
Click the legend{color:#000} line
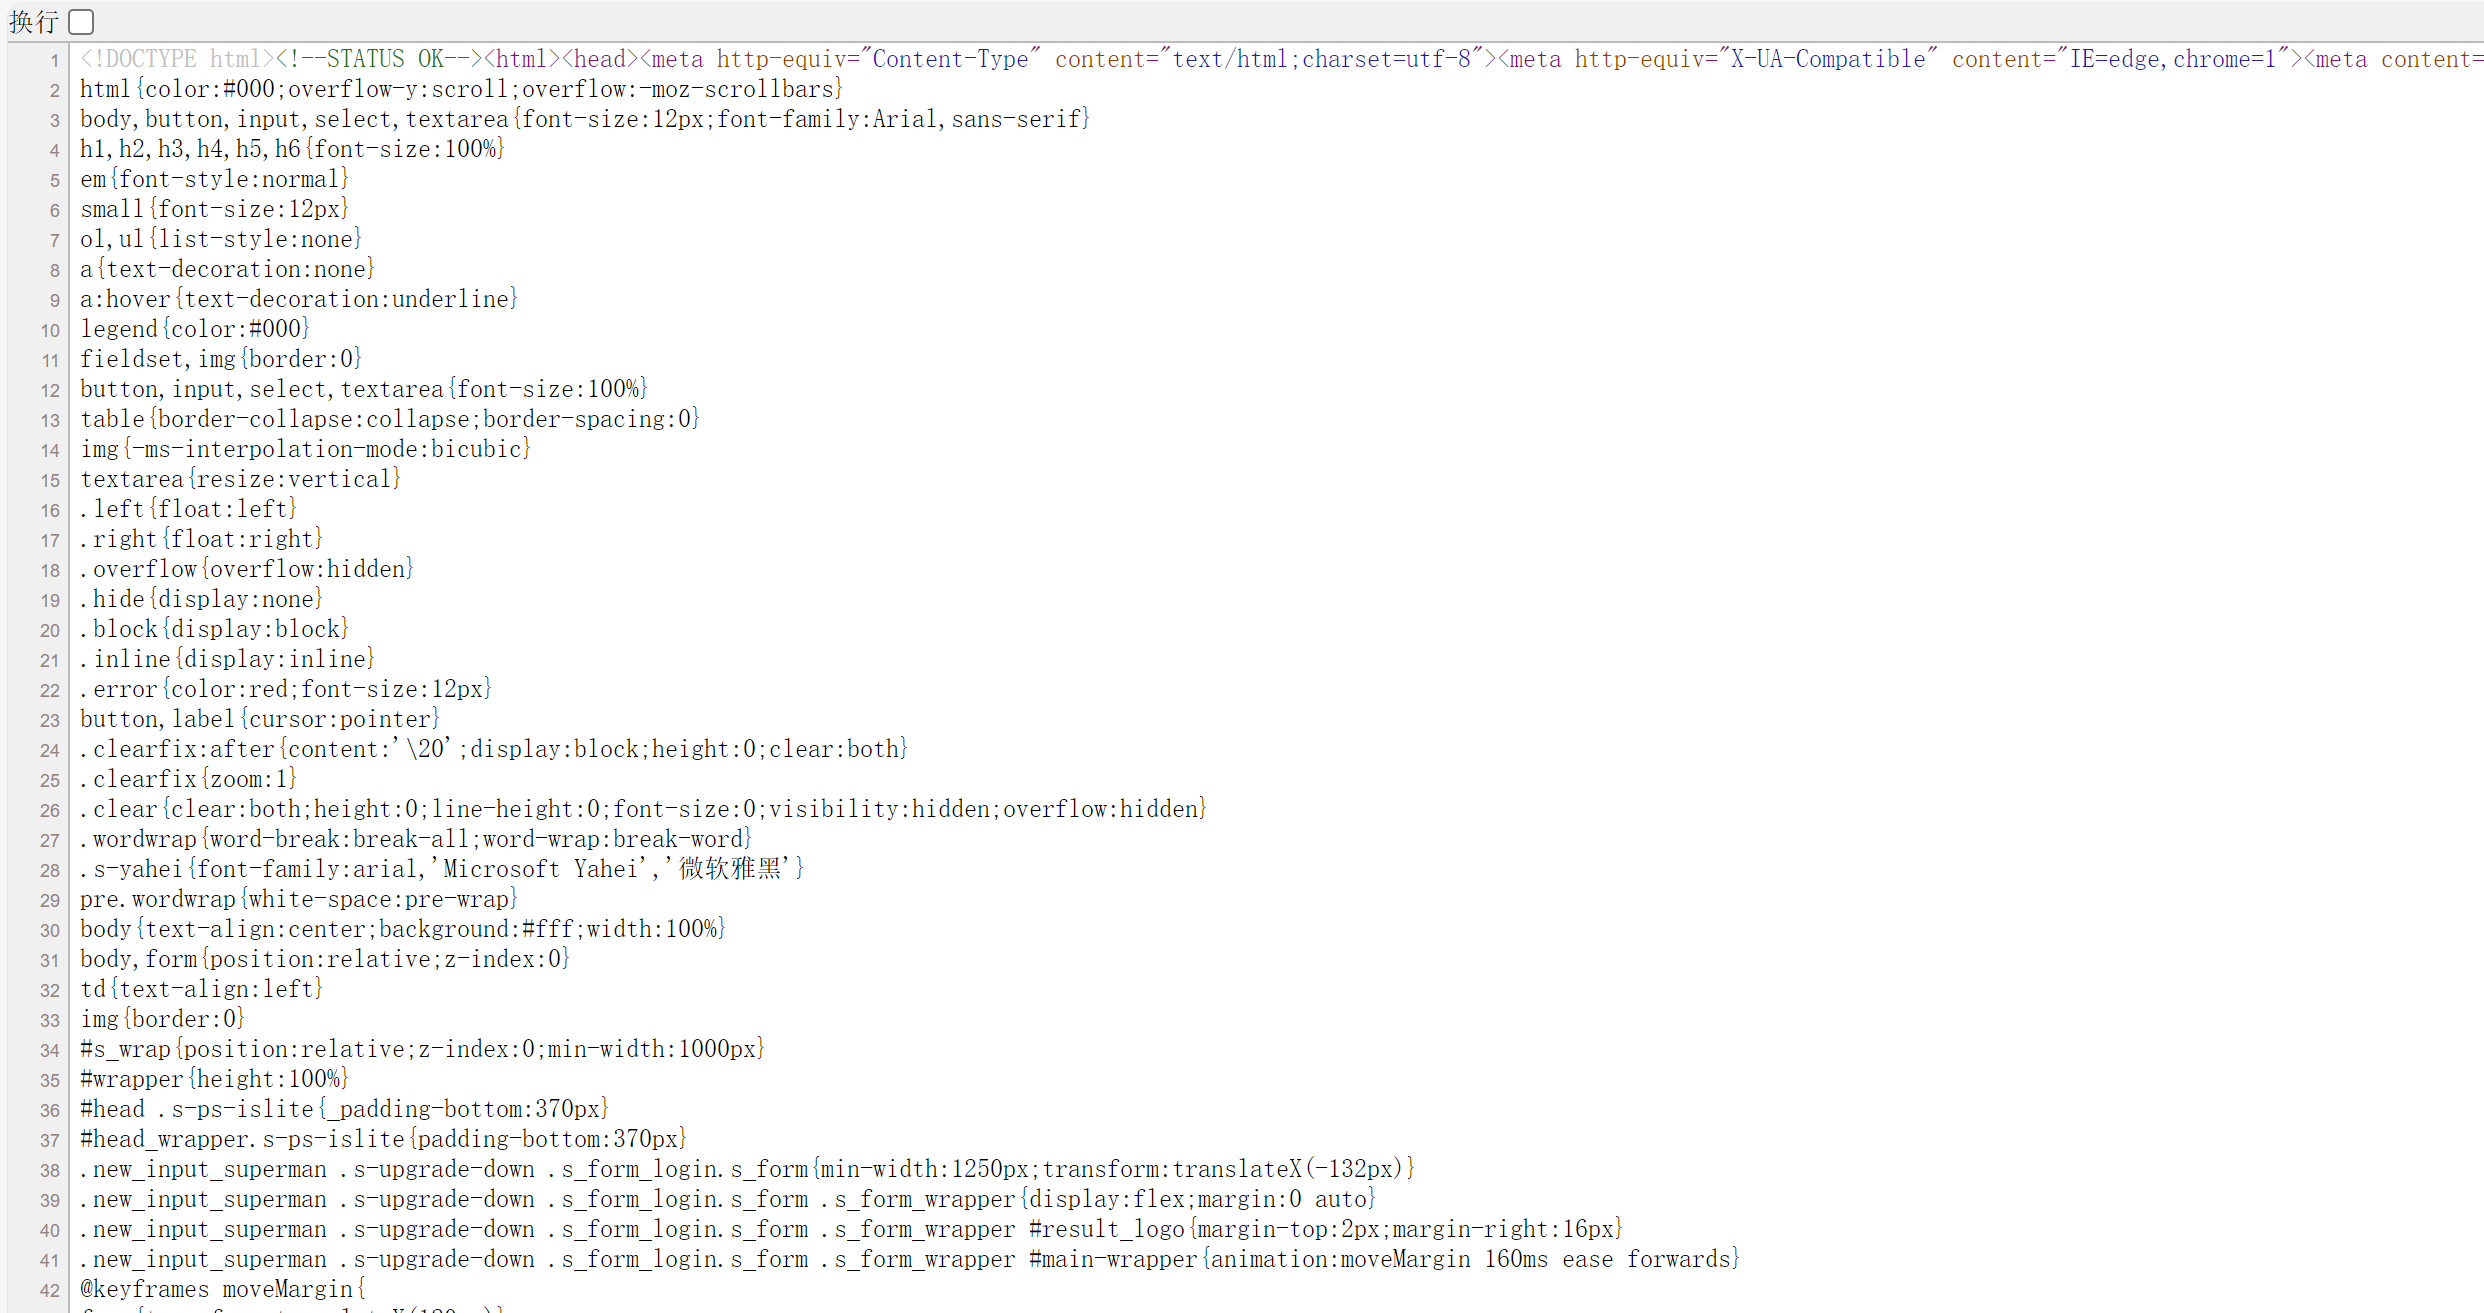pos(195,330)
